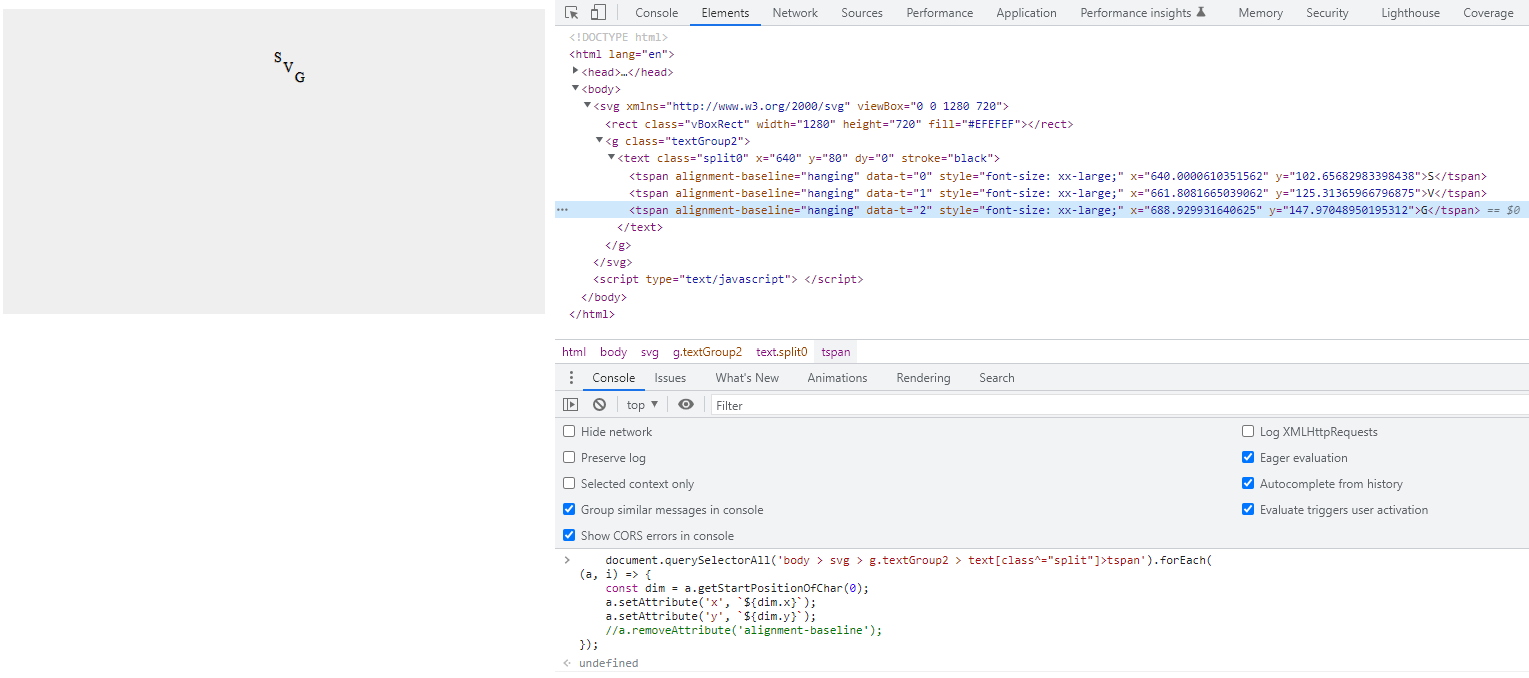Screen dimensions: 1529x678
Task: Open the Search drawer tab
Action: click(x=996, y=378)
